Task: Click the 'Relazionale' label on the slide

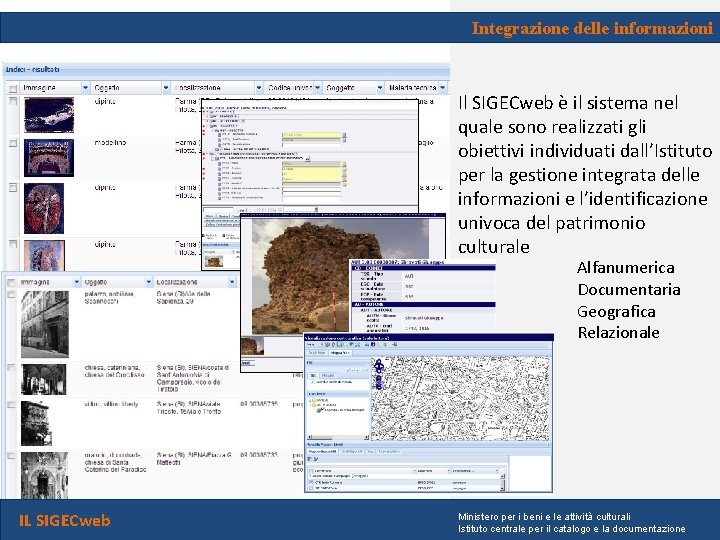Action: point(618,332)
